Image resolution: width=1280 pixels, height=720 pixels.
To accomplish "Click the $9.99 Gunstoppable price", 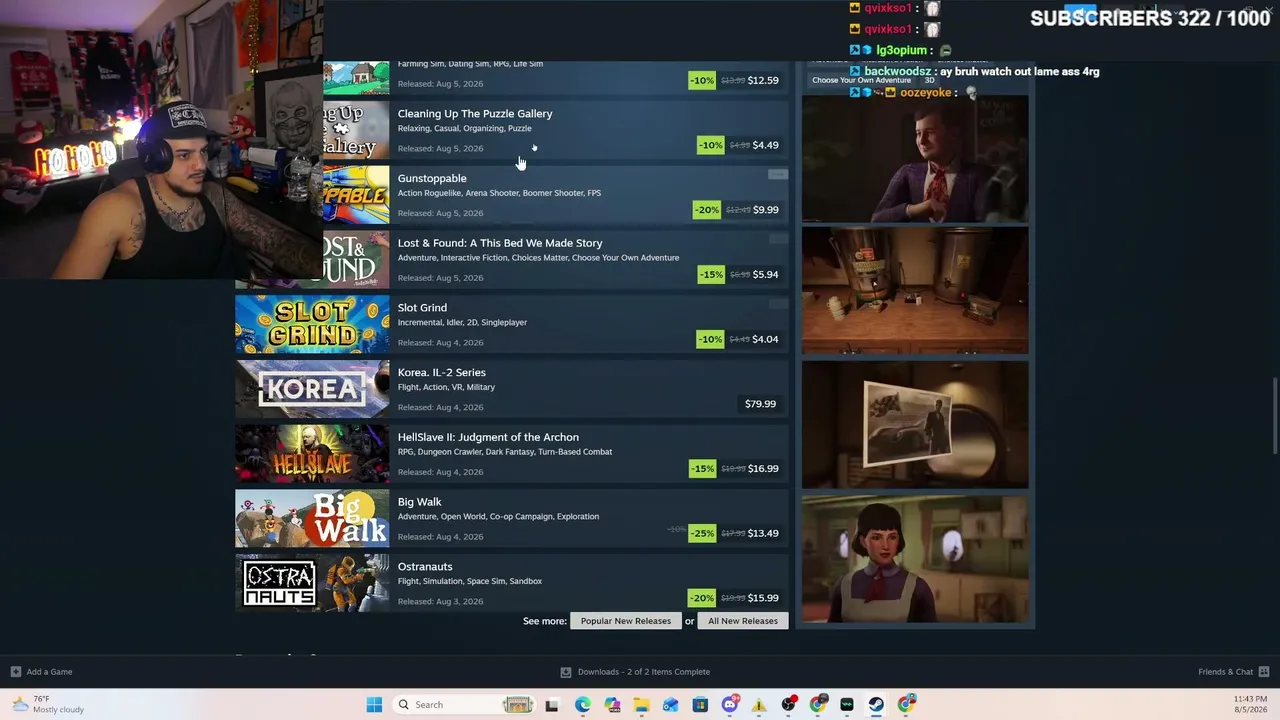I will [x=766, y=210].
